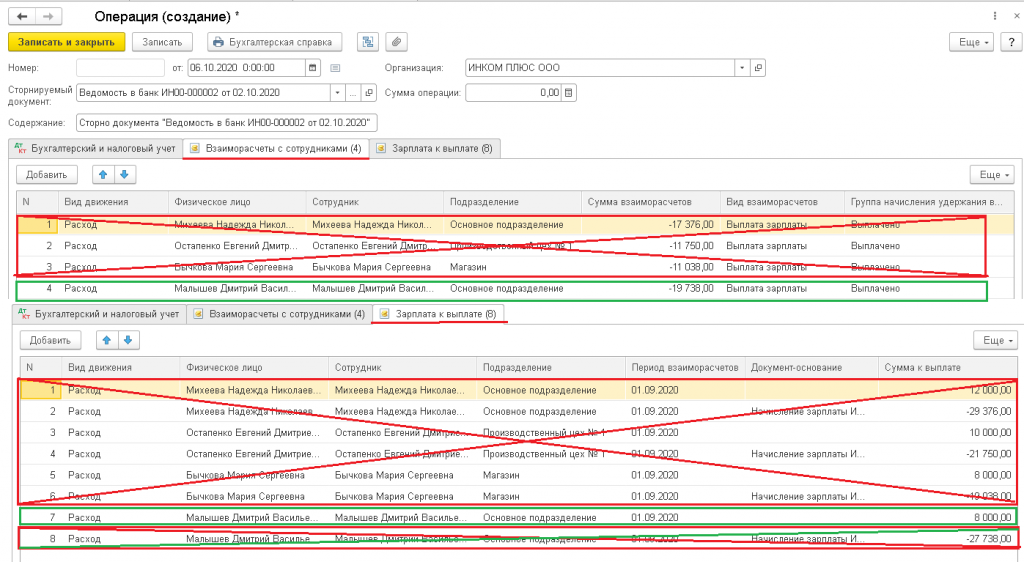
Task: Select amount -29 376,00 in lower table
Action: 988,411
